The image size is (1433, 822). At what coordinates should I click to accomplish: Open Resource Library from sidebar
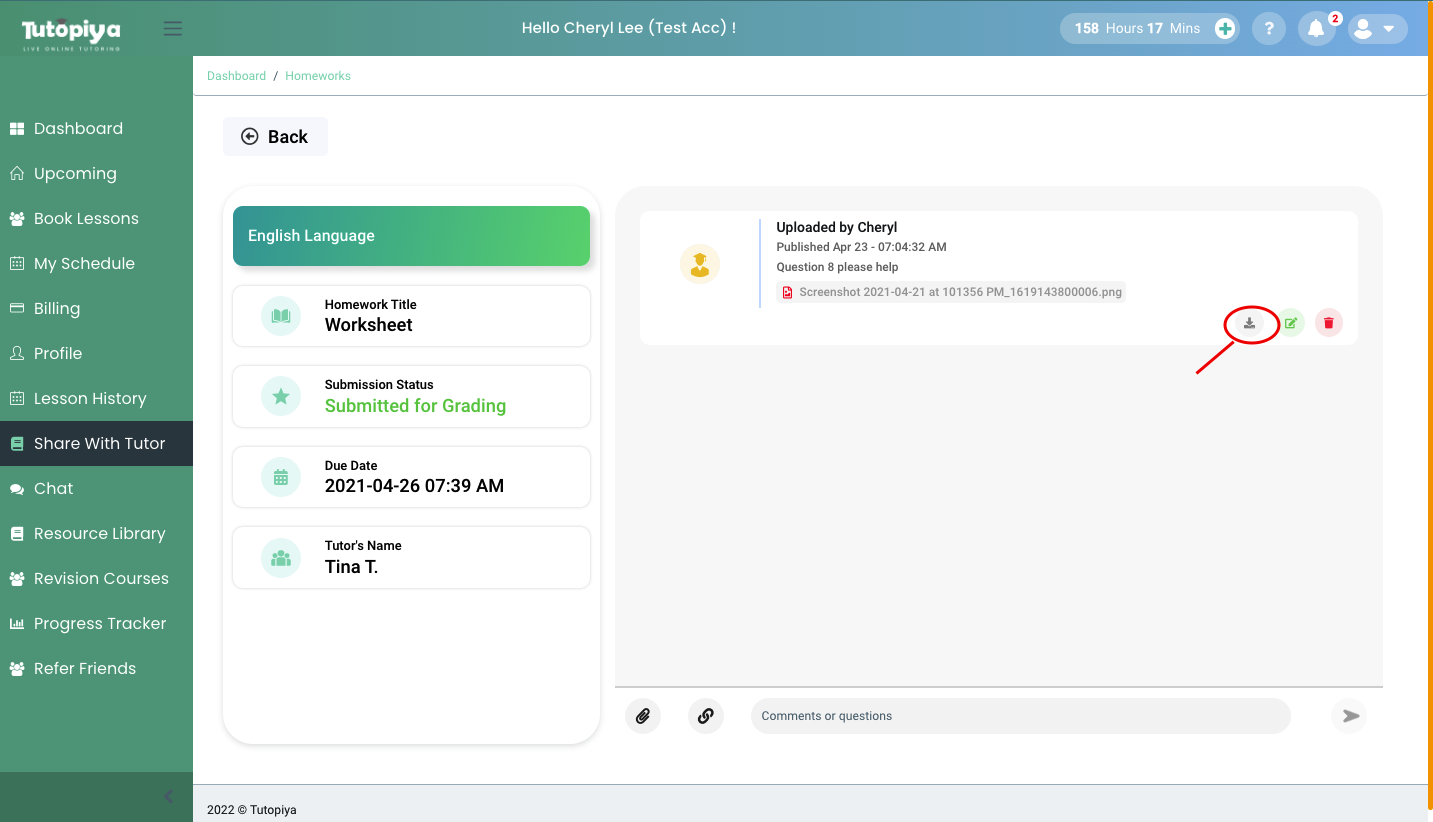99,534
